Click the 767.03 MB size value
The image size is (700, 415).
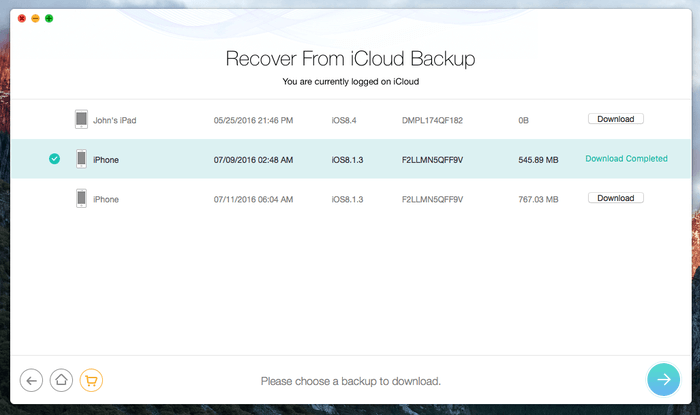pyautogui.click(x=538, y=199)
